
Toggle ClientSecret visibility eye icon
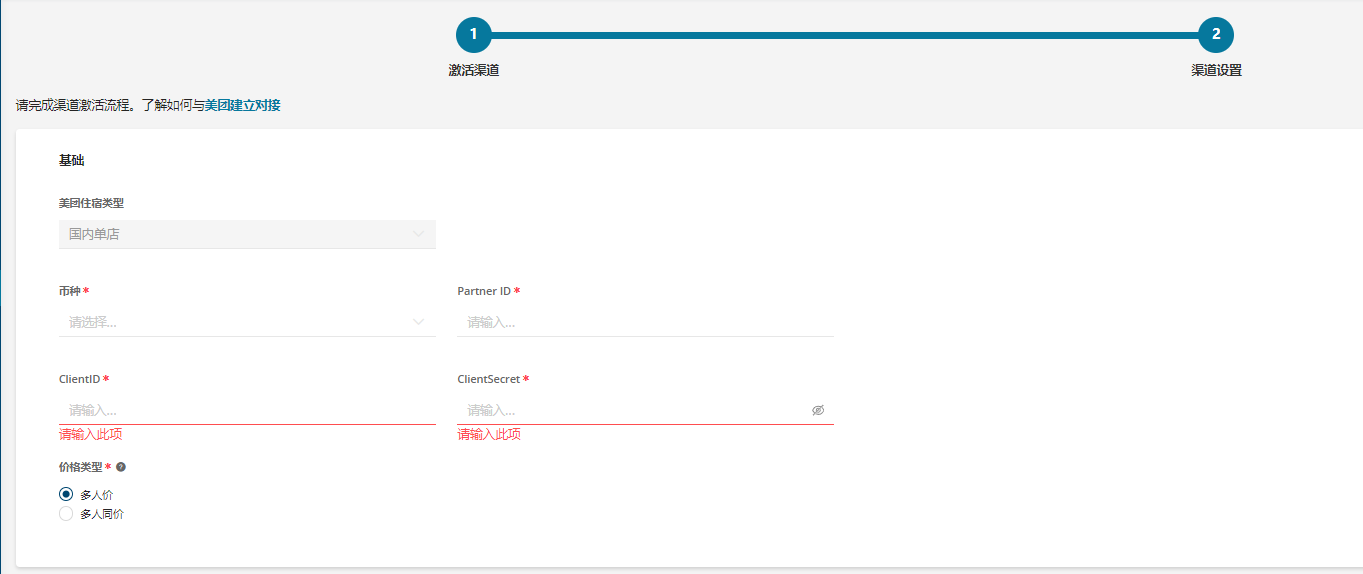pyautogui.click(x=818, y=410)
